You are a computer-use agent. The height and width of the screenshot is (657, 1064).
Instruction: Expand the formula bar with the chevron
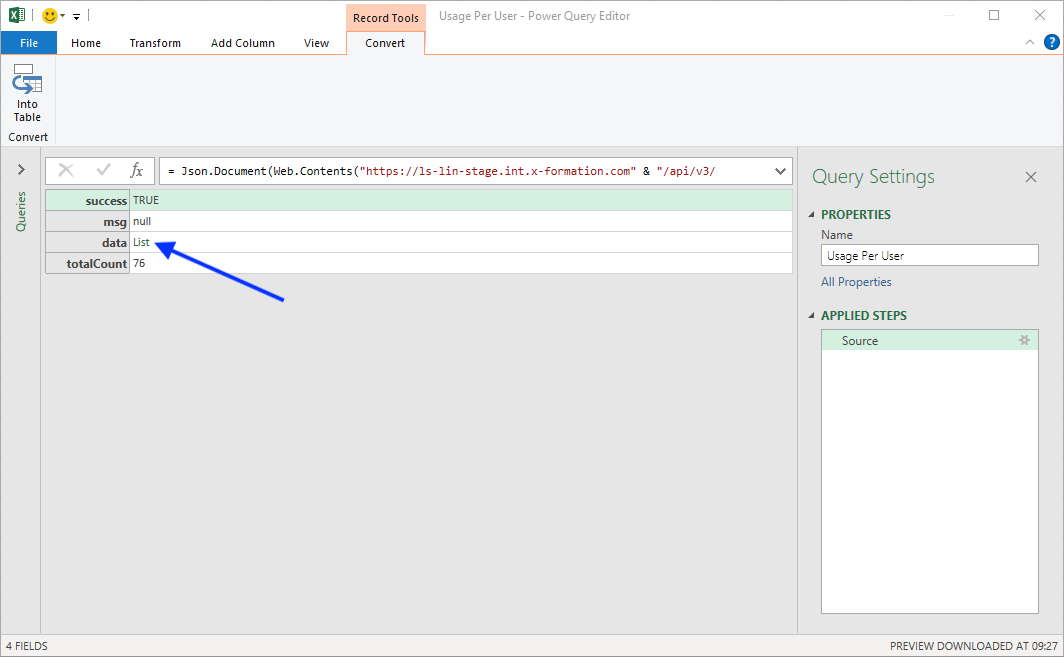pyautogui.click(x=780, y=171)
